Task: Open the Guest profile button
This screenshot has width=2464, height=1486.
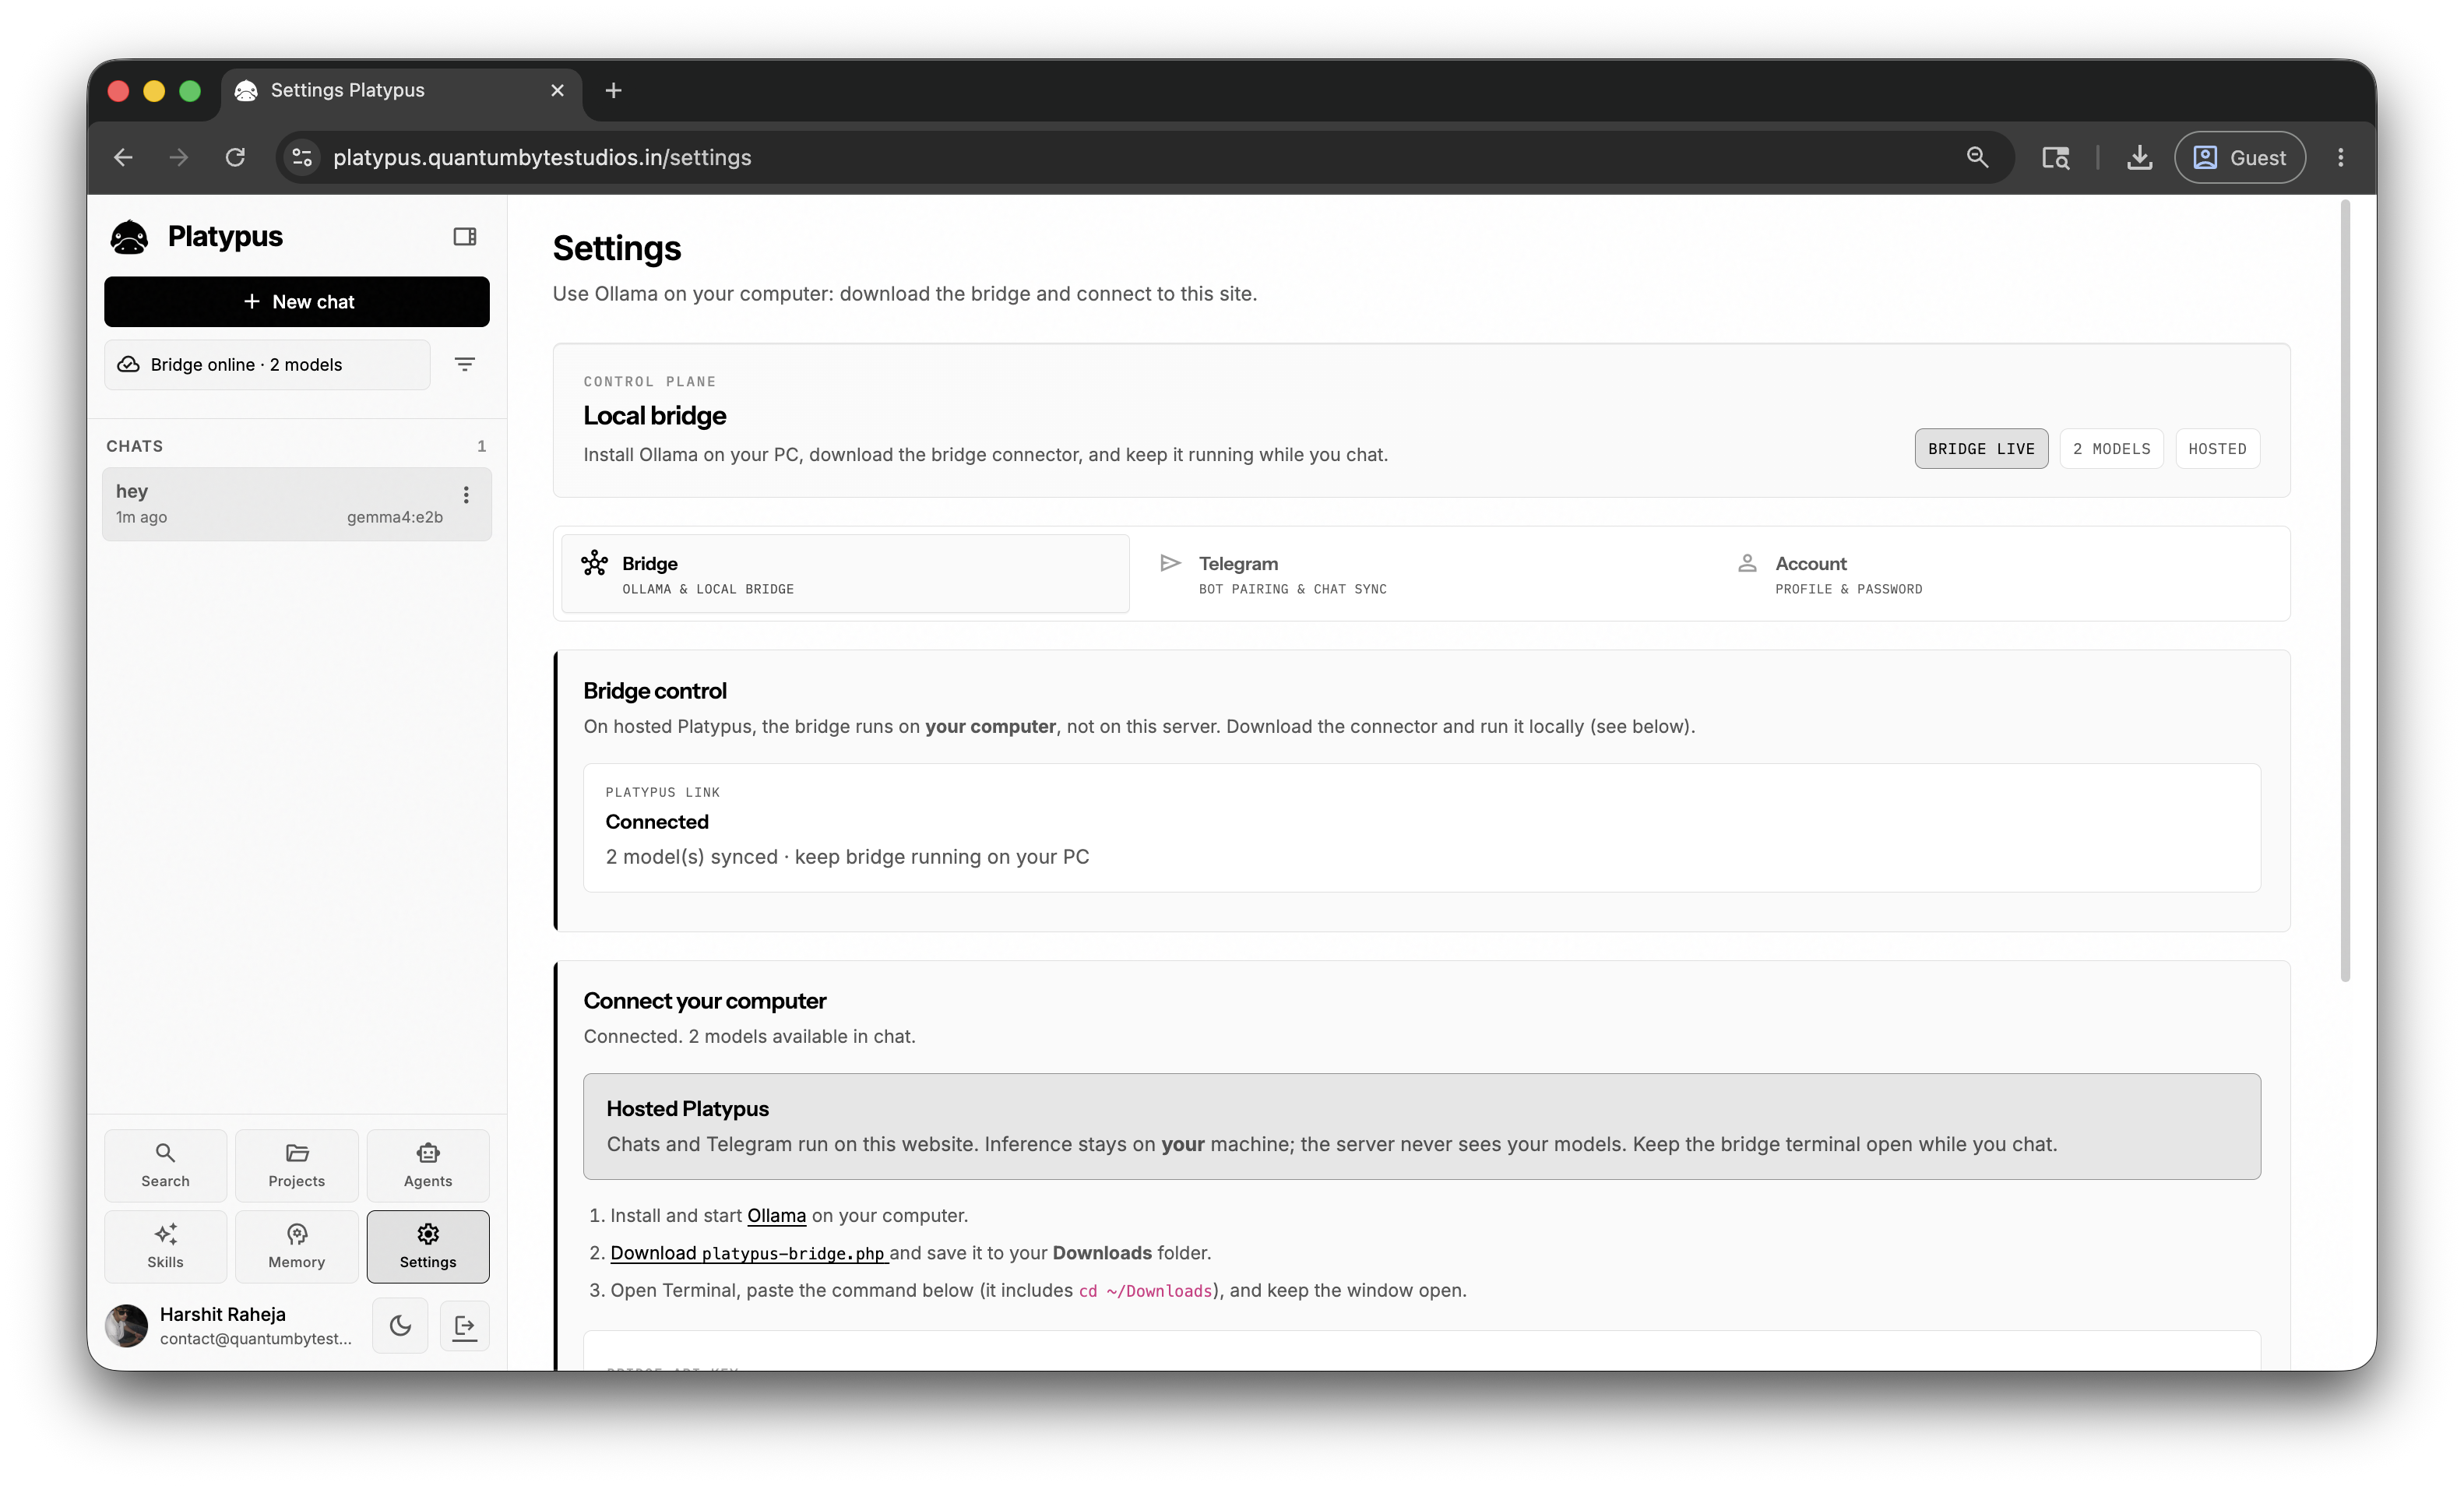Action: point(2239,157)
